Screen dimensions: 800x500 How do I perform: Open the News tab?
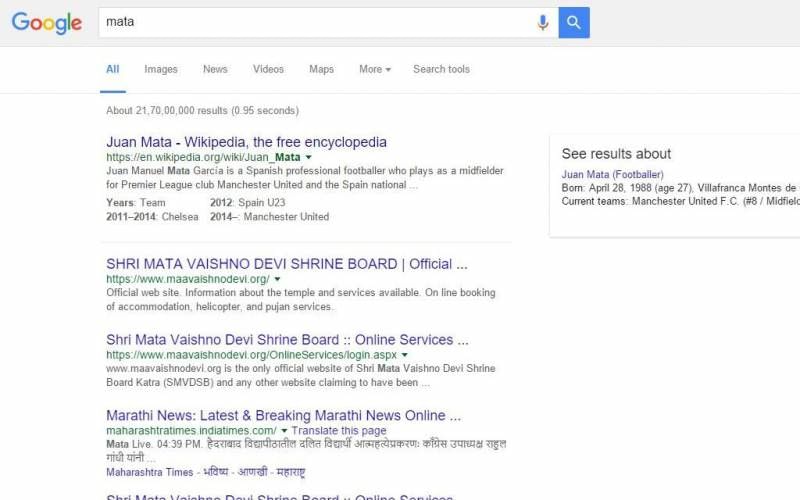pos(215,69)
